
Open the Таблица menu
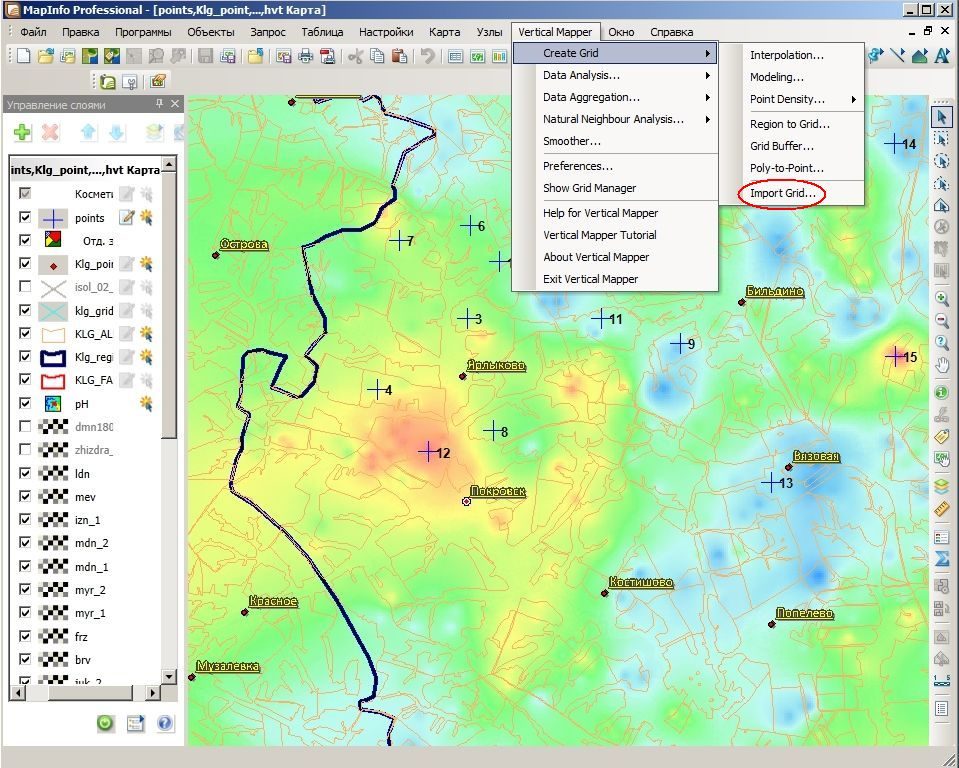point(322,32)
